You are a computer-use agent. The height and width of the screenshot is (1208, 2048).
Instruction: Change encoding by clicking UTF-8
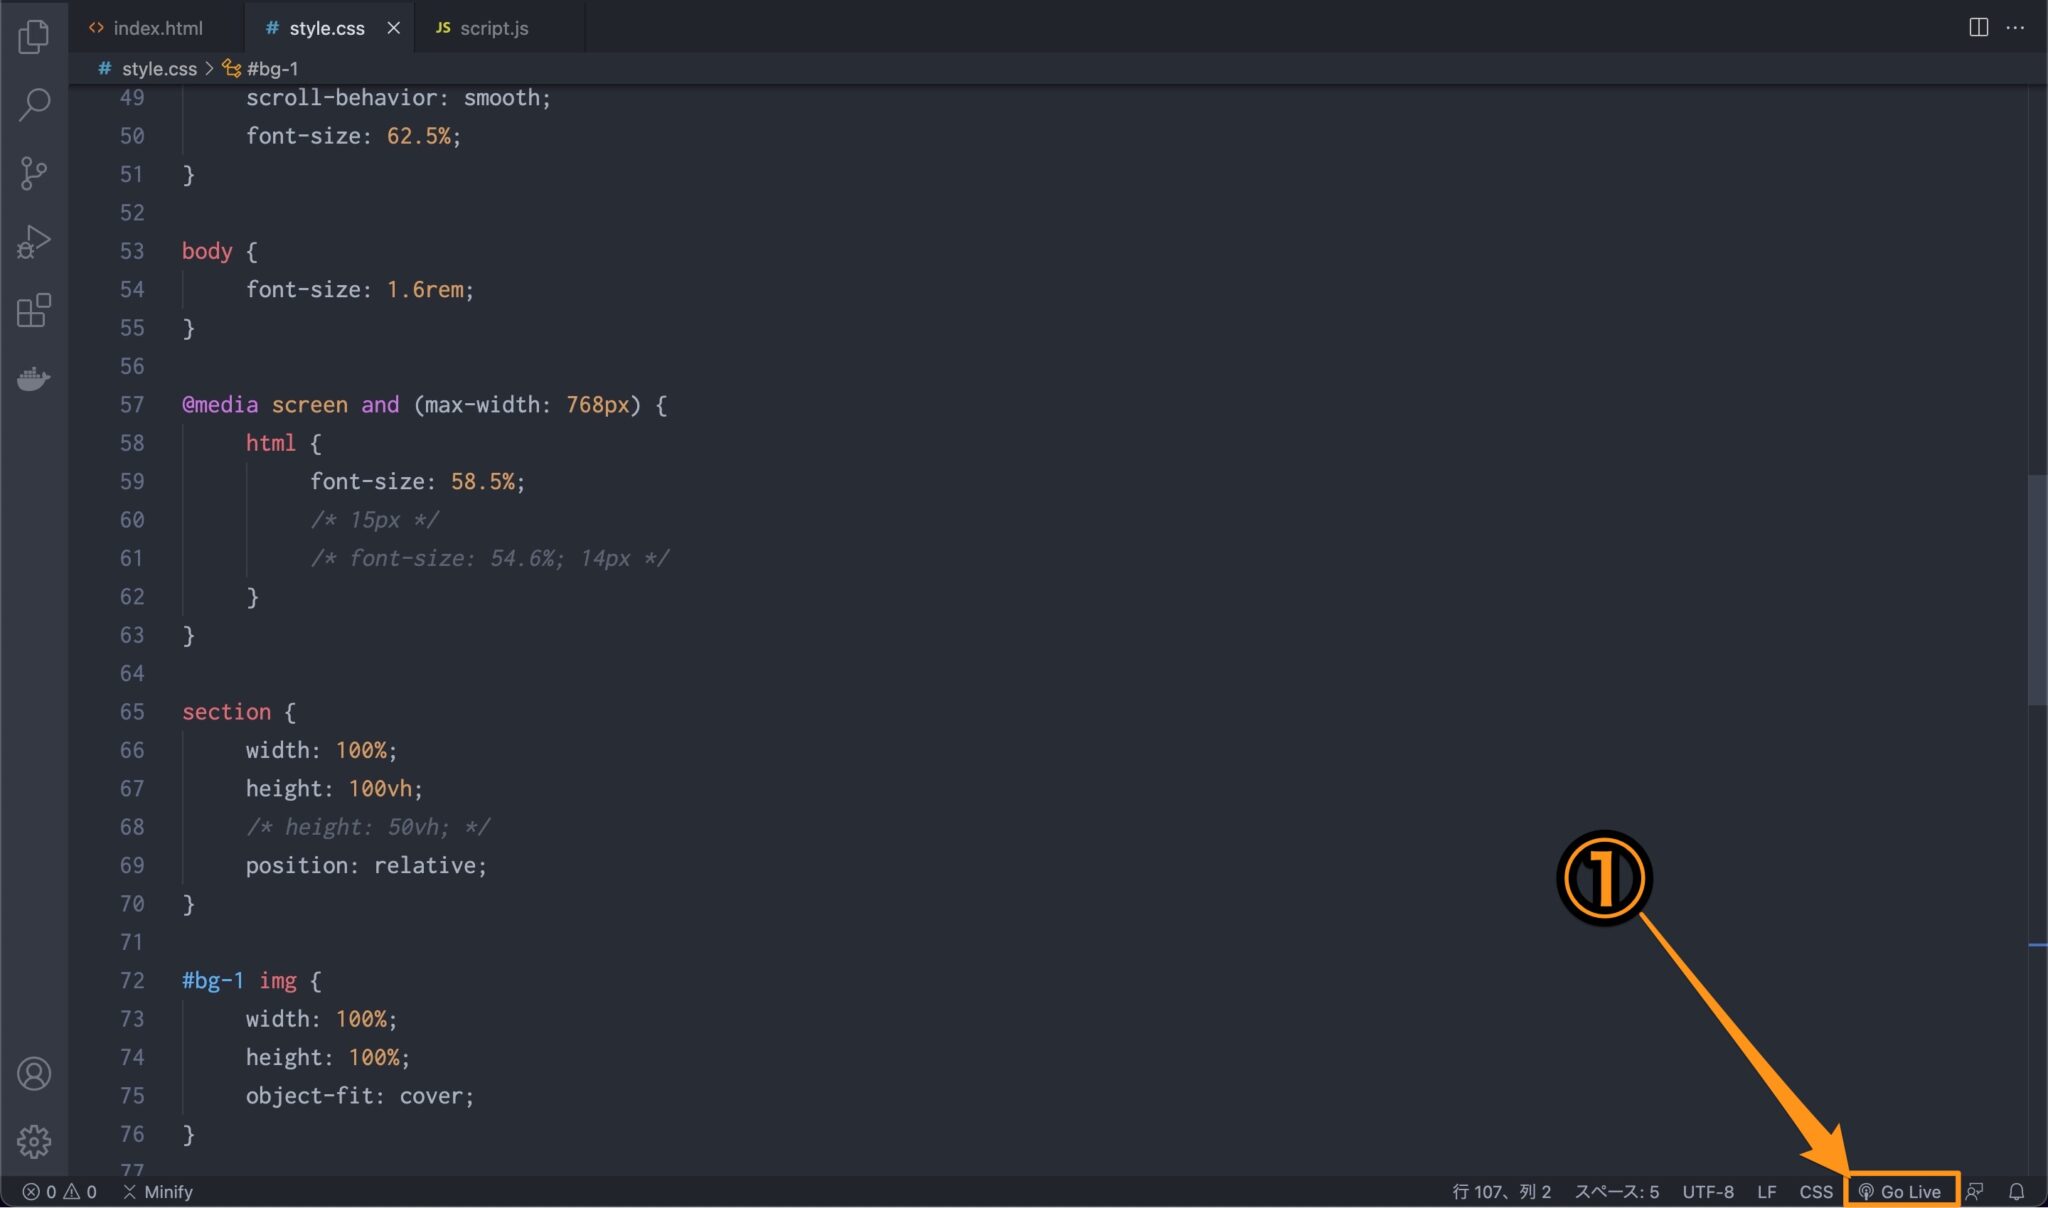pyautogui.click(x=1707, y=1191)
